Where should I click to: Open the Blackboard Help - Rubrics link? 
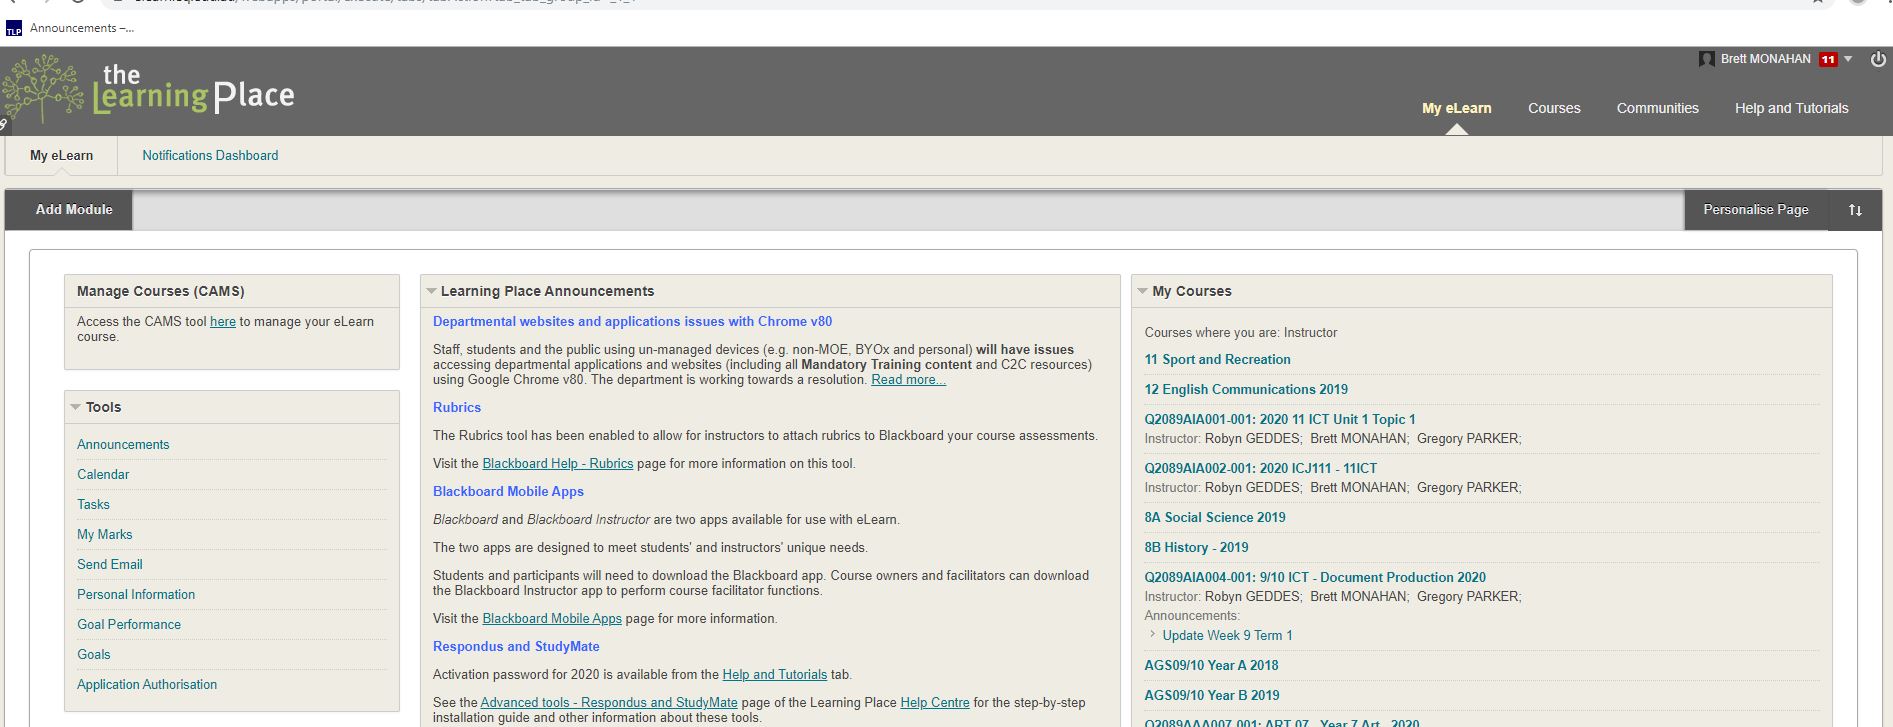pyautogui.click(x=558, y=464)
